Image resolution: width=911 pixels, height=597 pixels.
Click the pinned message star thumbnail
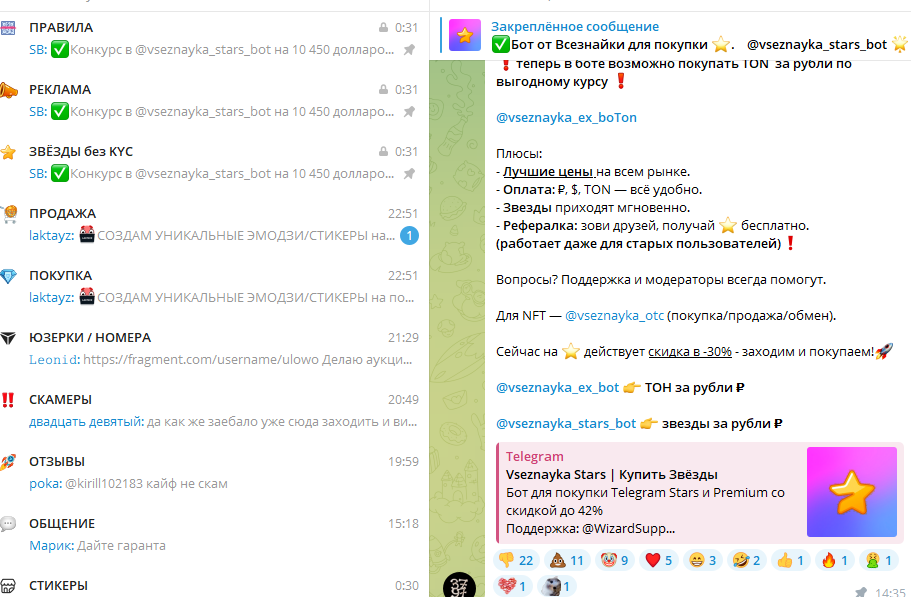click(x=465, y=35)
